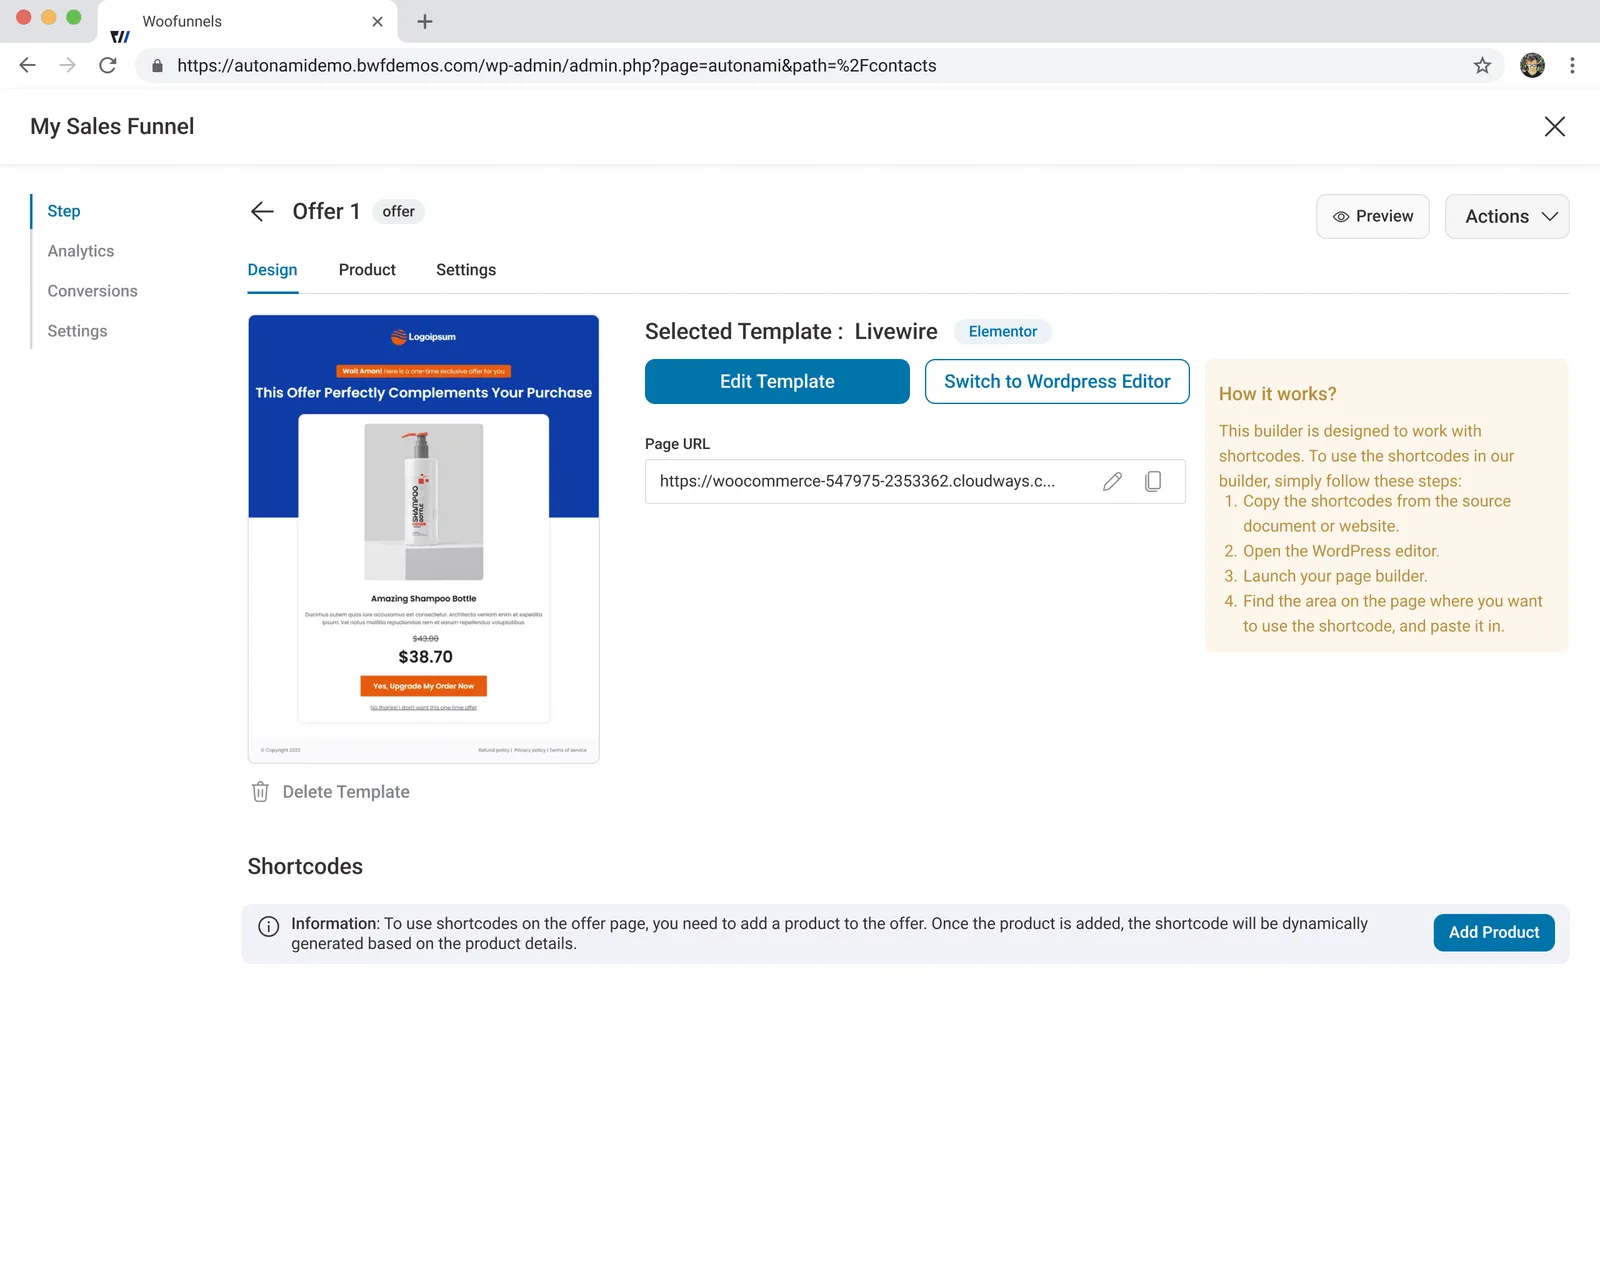This screenshot has height=1273, width=1600.
Task: Click the Woofunnels tab title
Action: point(182,21)
